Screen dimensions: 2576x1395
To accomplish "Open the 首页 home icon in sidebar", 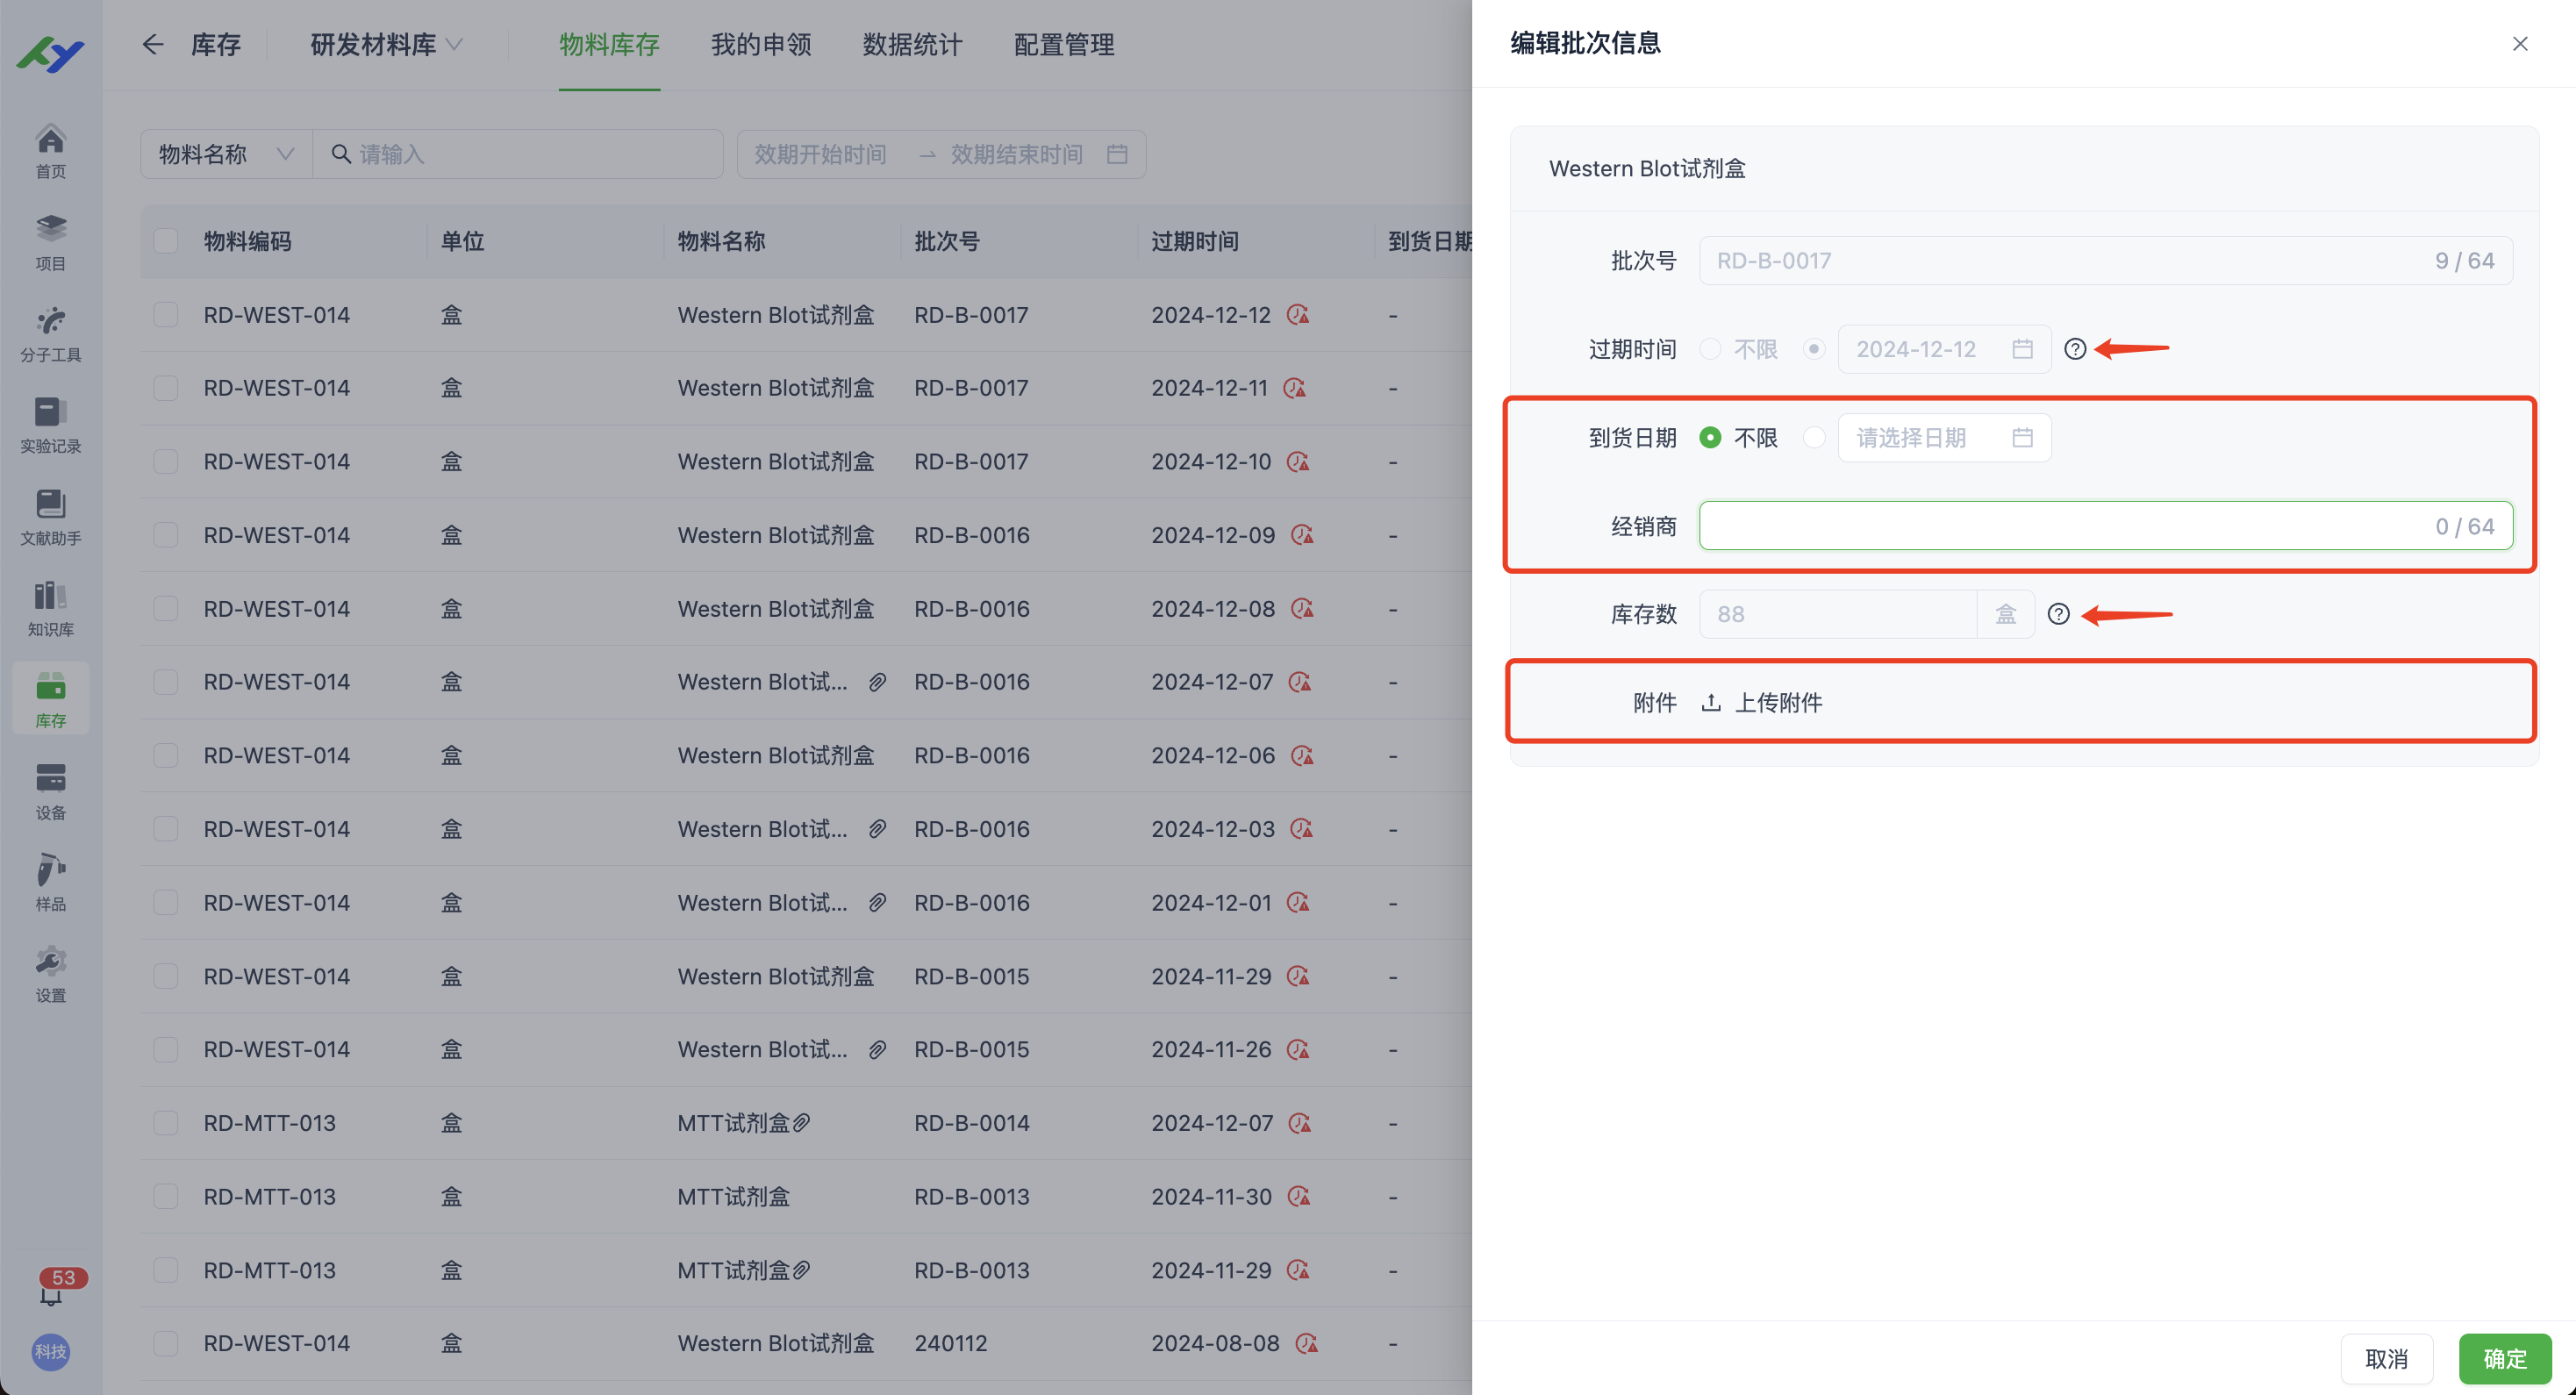I will (x=50, y=148).
